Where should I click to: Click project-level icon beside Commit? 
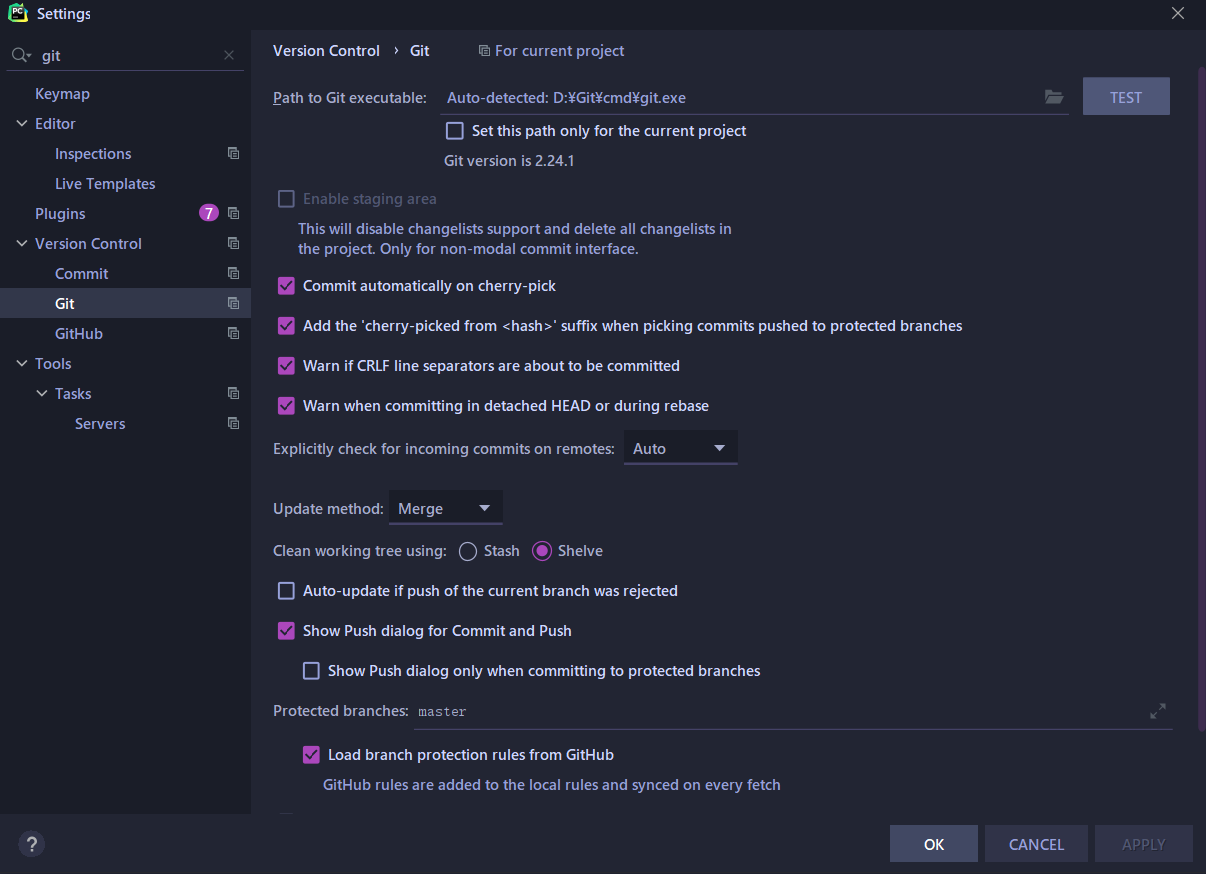[233, 273]
